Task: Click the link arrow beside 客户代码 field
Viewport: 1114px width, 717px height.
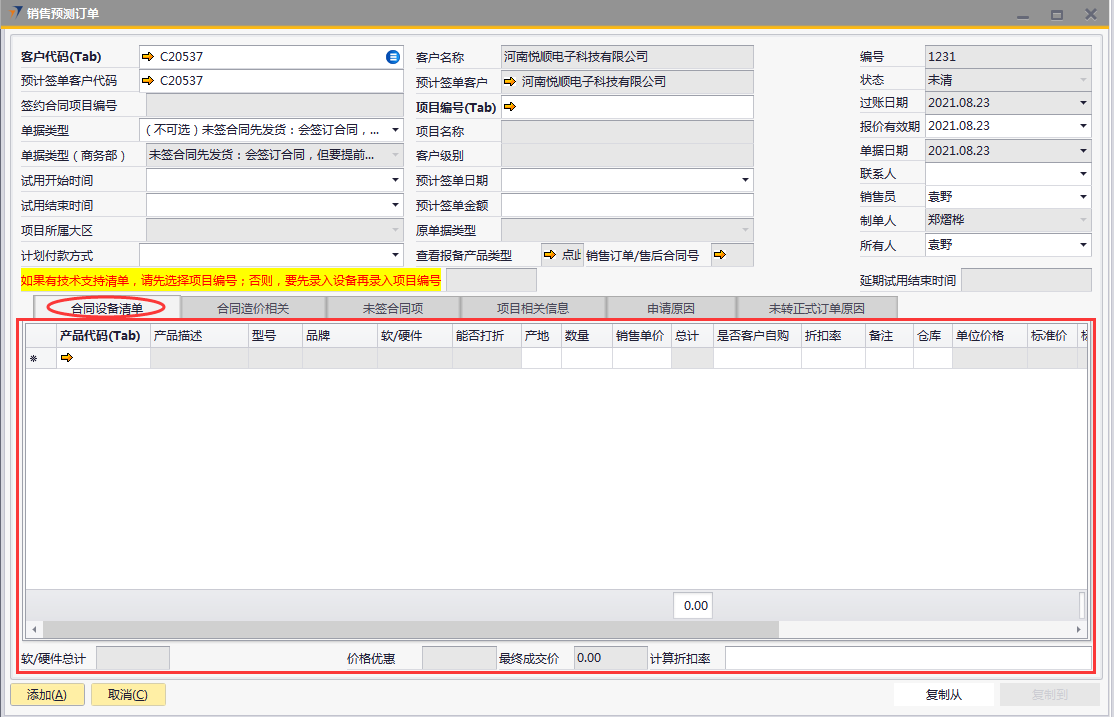Action: 149,57
